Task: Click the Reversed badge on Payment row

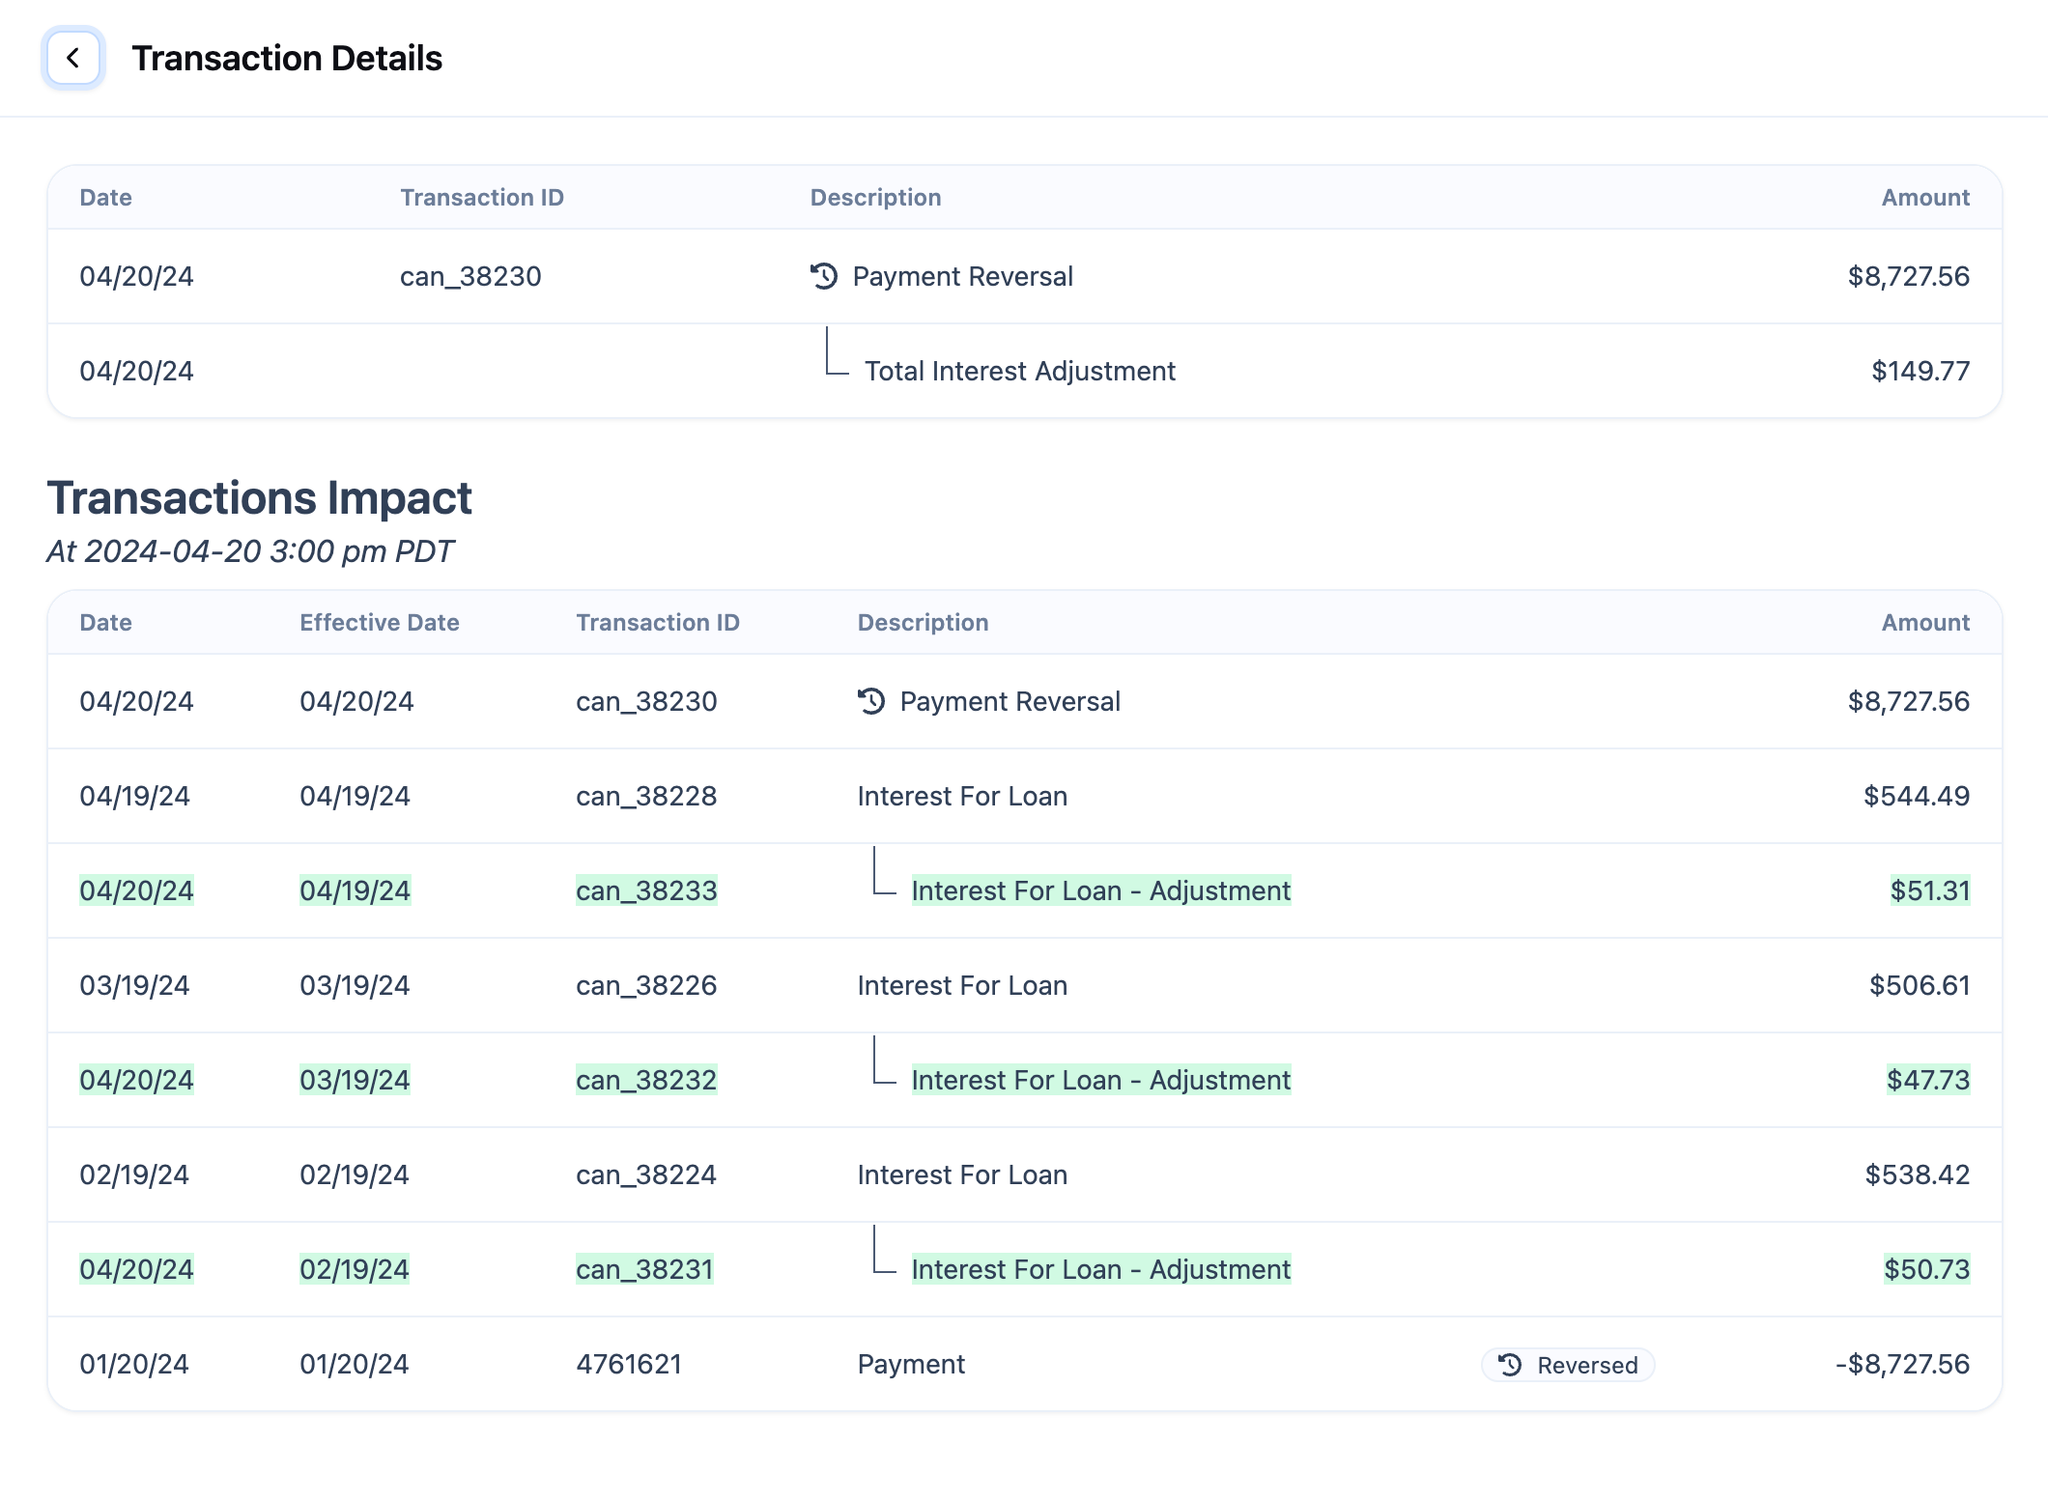Action: point(1567,1365)
